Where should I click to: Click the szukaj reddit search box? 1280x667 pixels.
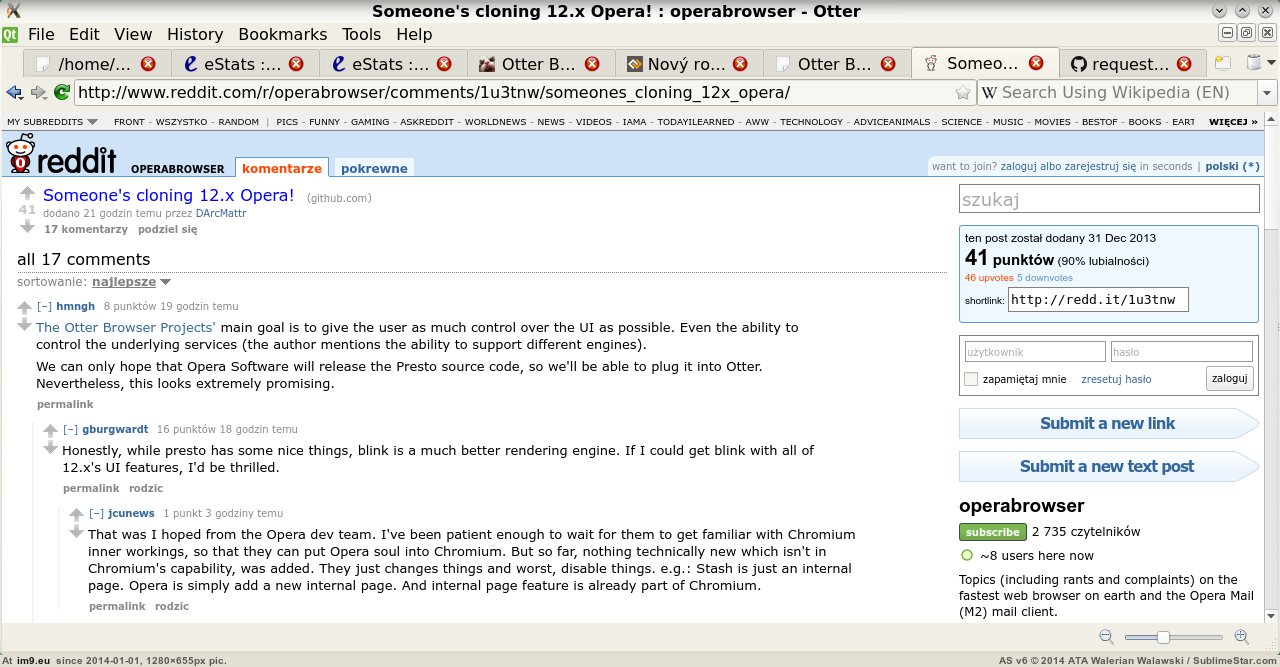click(1109, 199)
